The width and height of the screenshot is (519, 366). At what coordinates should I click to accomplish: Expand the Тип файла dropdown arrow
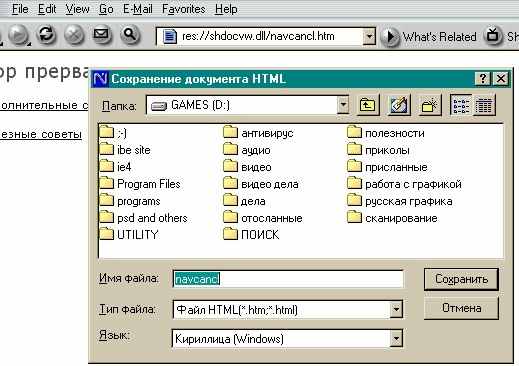pos(396,310)
